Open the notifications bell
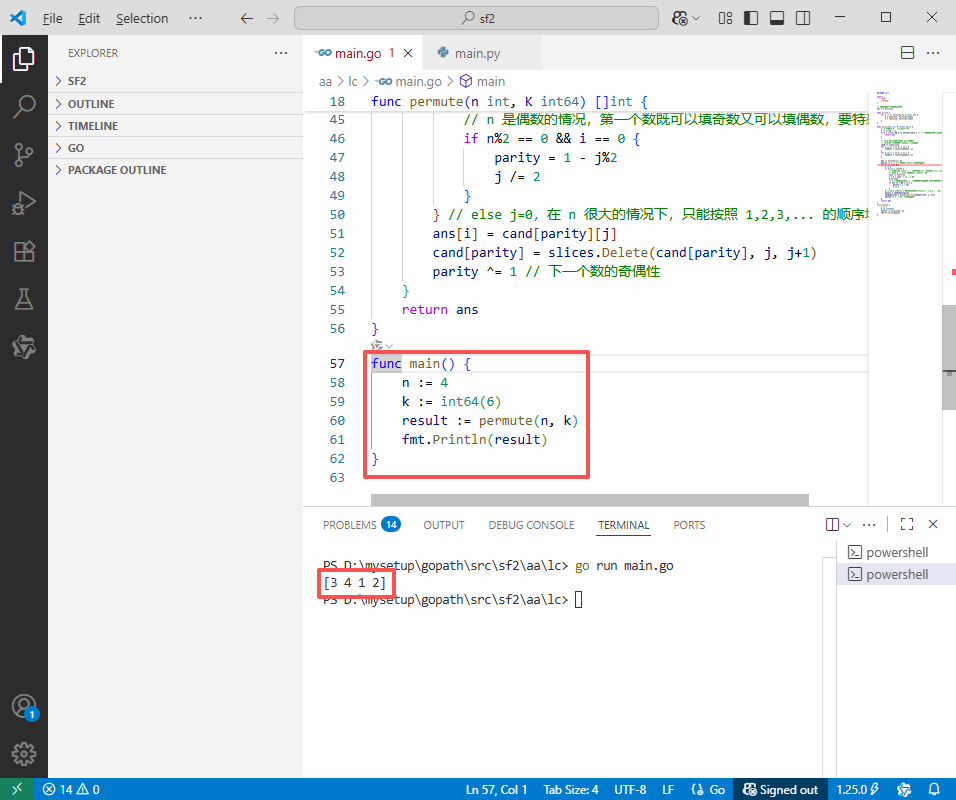 933,789
